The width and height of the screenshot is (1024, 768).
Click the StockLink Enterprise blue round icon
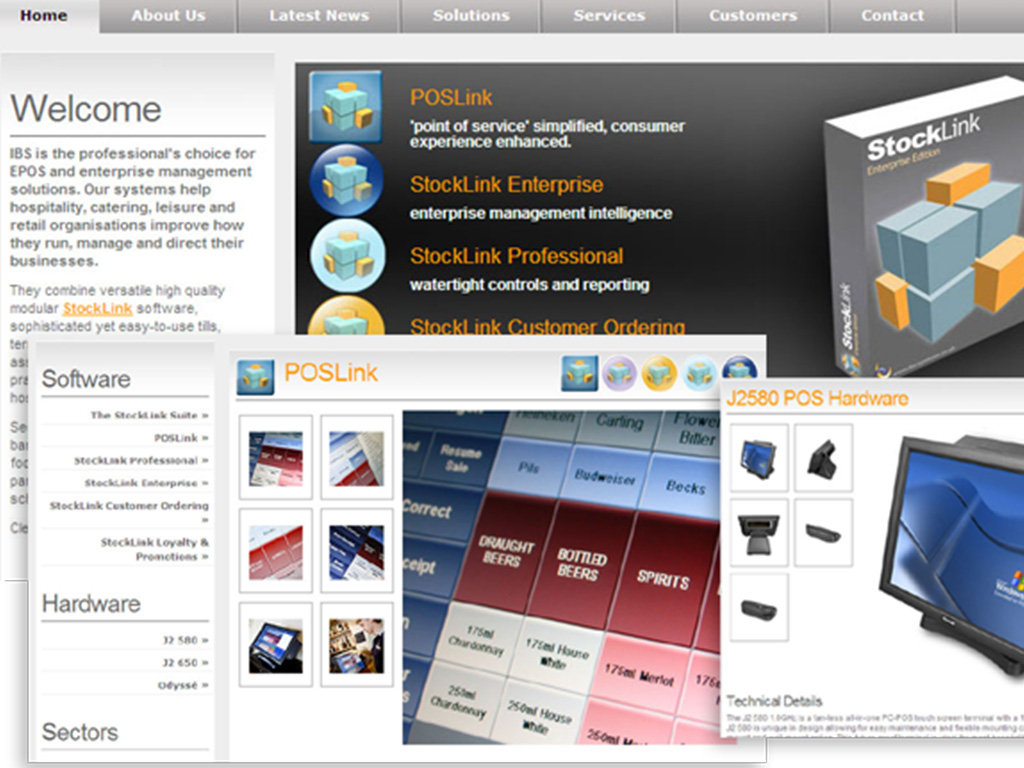click(346, 180)
